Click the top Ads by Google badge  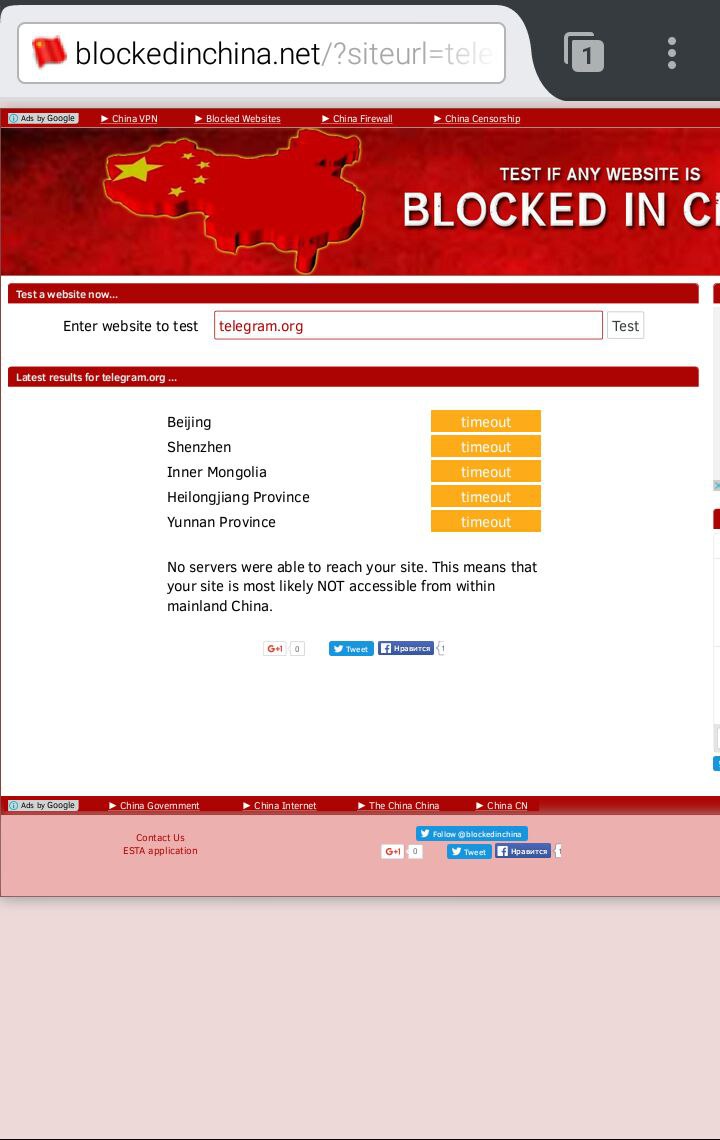pos(44,119)
